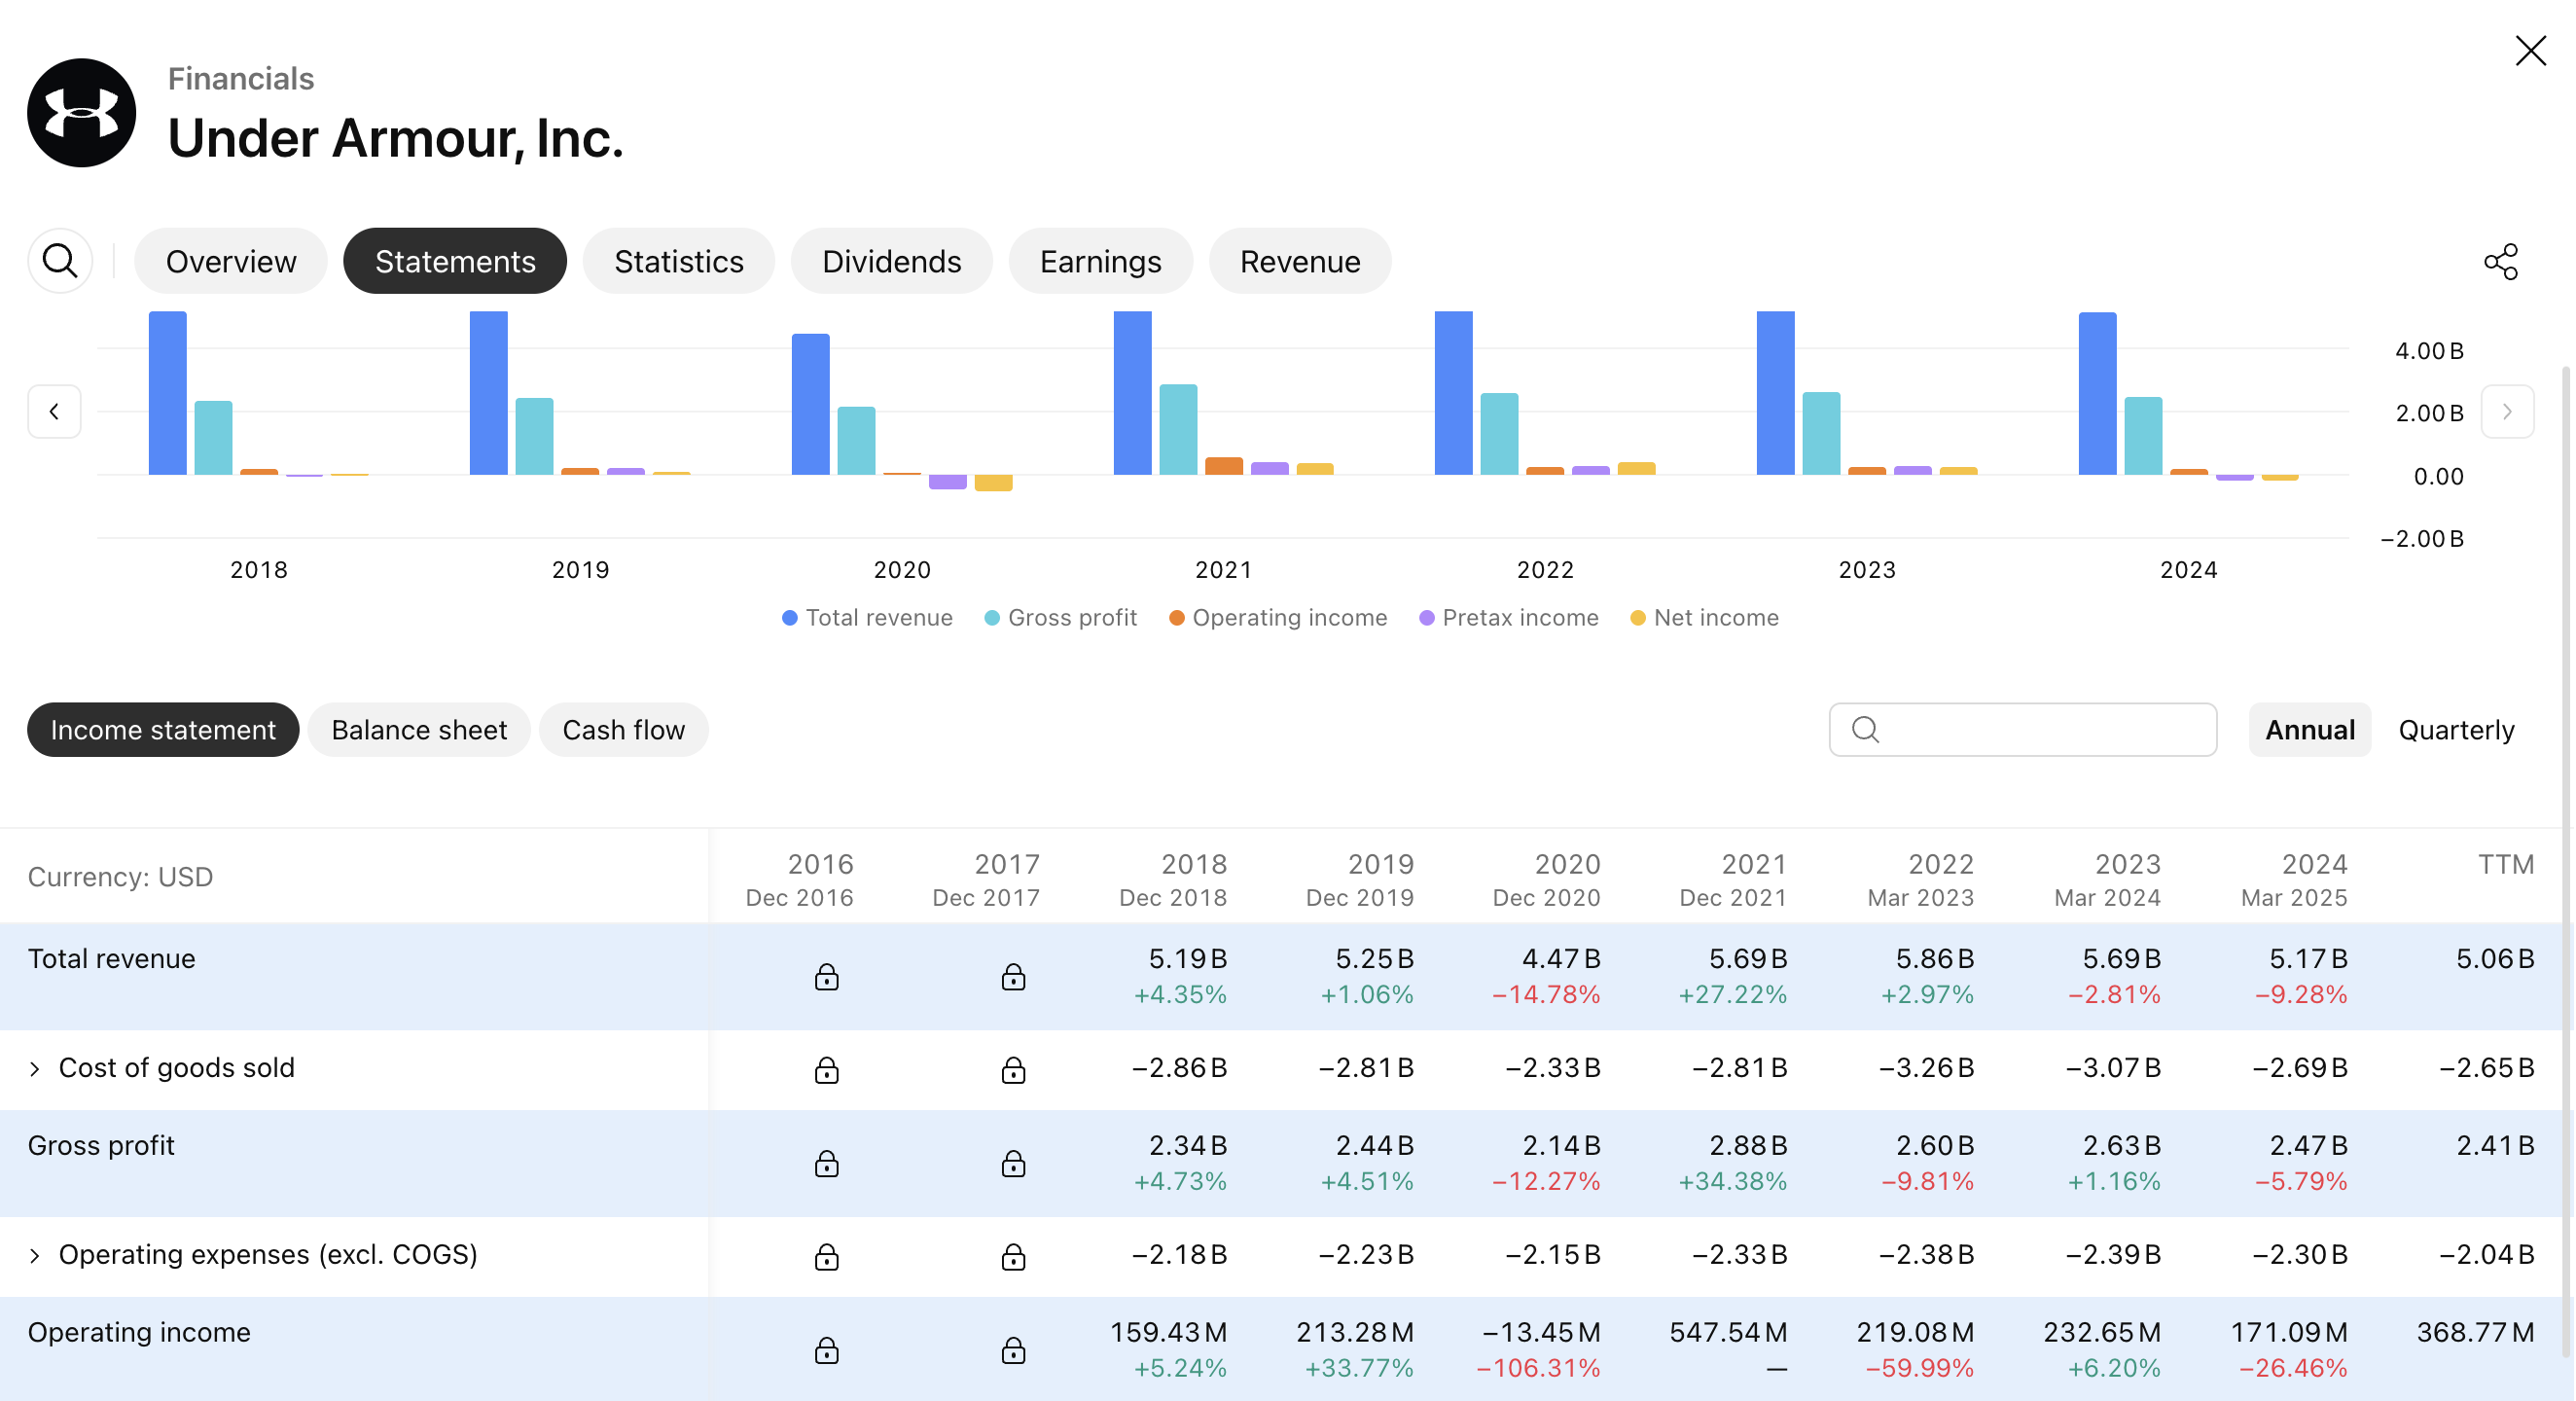Screen dimensions: 2576x1401
Task: Toggle Total revenue series in chart legend
Action: click(x=867, y=618)
